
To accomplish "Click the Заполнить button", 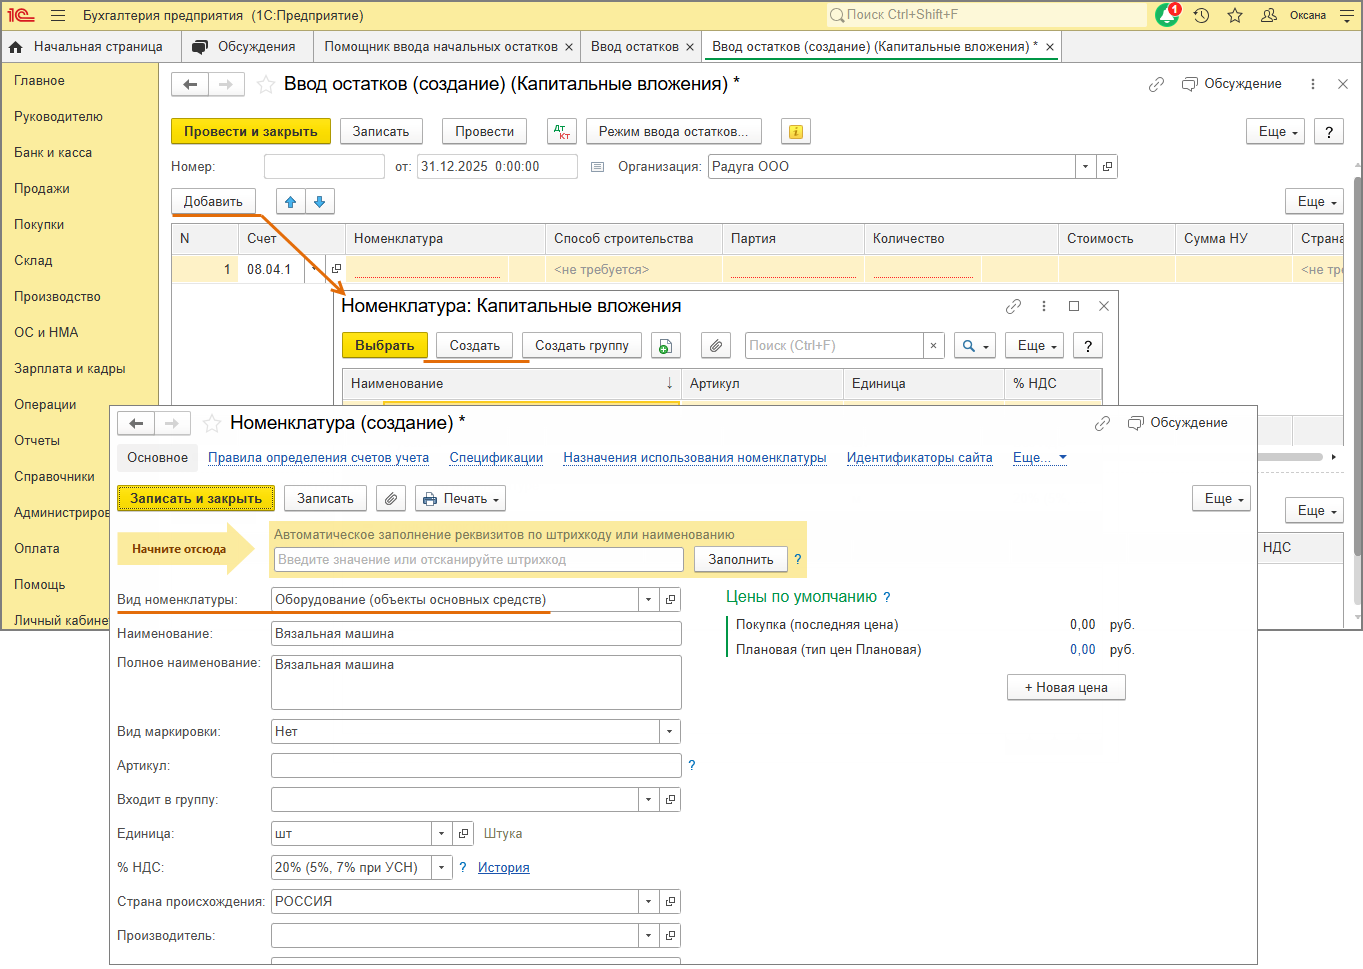I will [x=741, y=560].
